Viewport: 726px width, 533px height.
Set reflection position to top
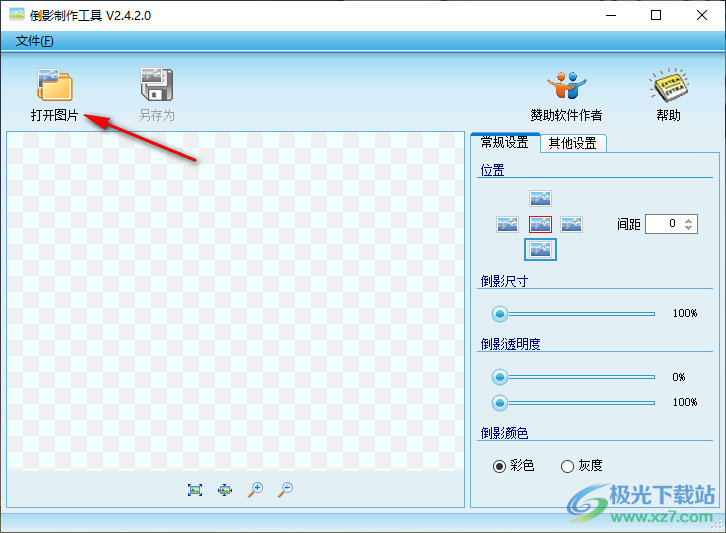pyautogui.click(x=540, y=198)
